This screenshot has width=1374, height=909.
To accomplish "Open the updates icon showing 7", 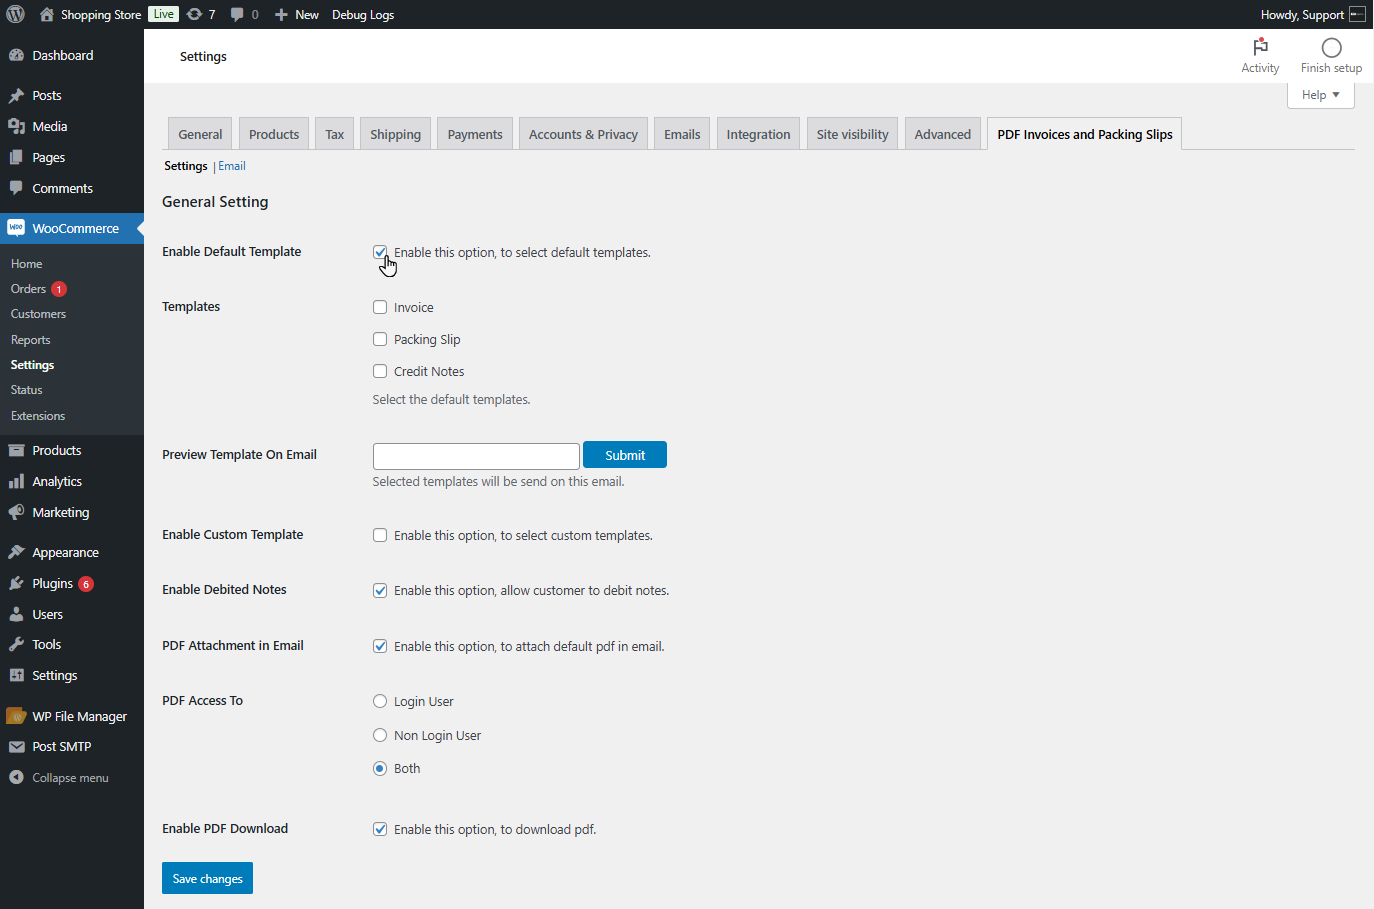I will click(x=195, y=14).
